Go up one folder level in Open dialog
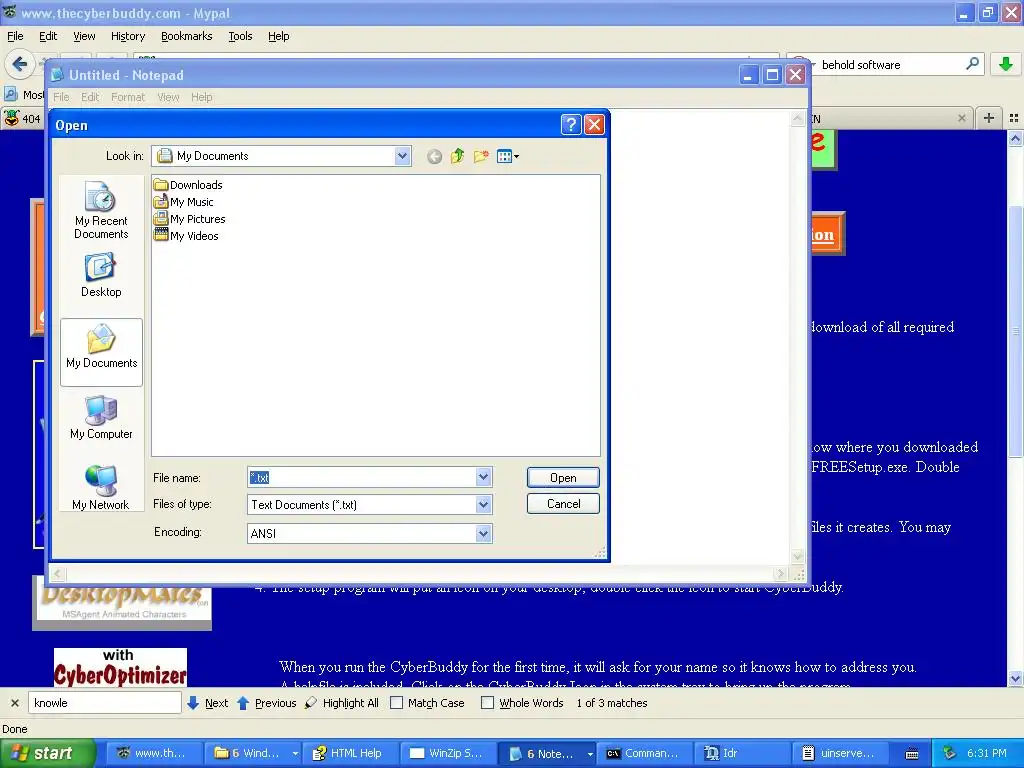Viewport: 1024px width, 768px height. (x=457, y=156)
